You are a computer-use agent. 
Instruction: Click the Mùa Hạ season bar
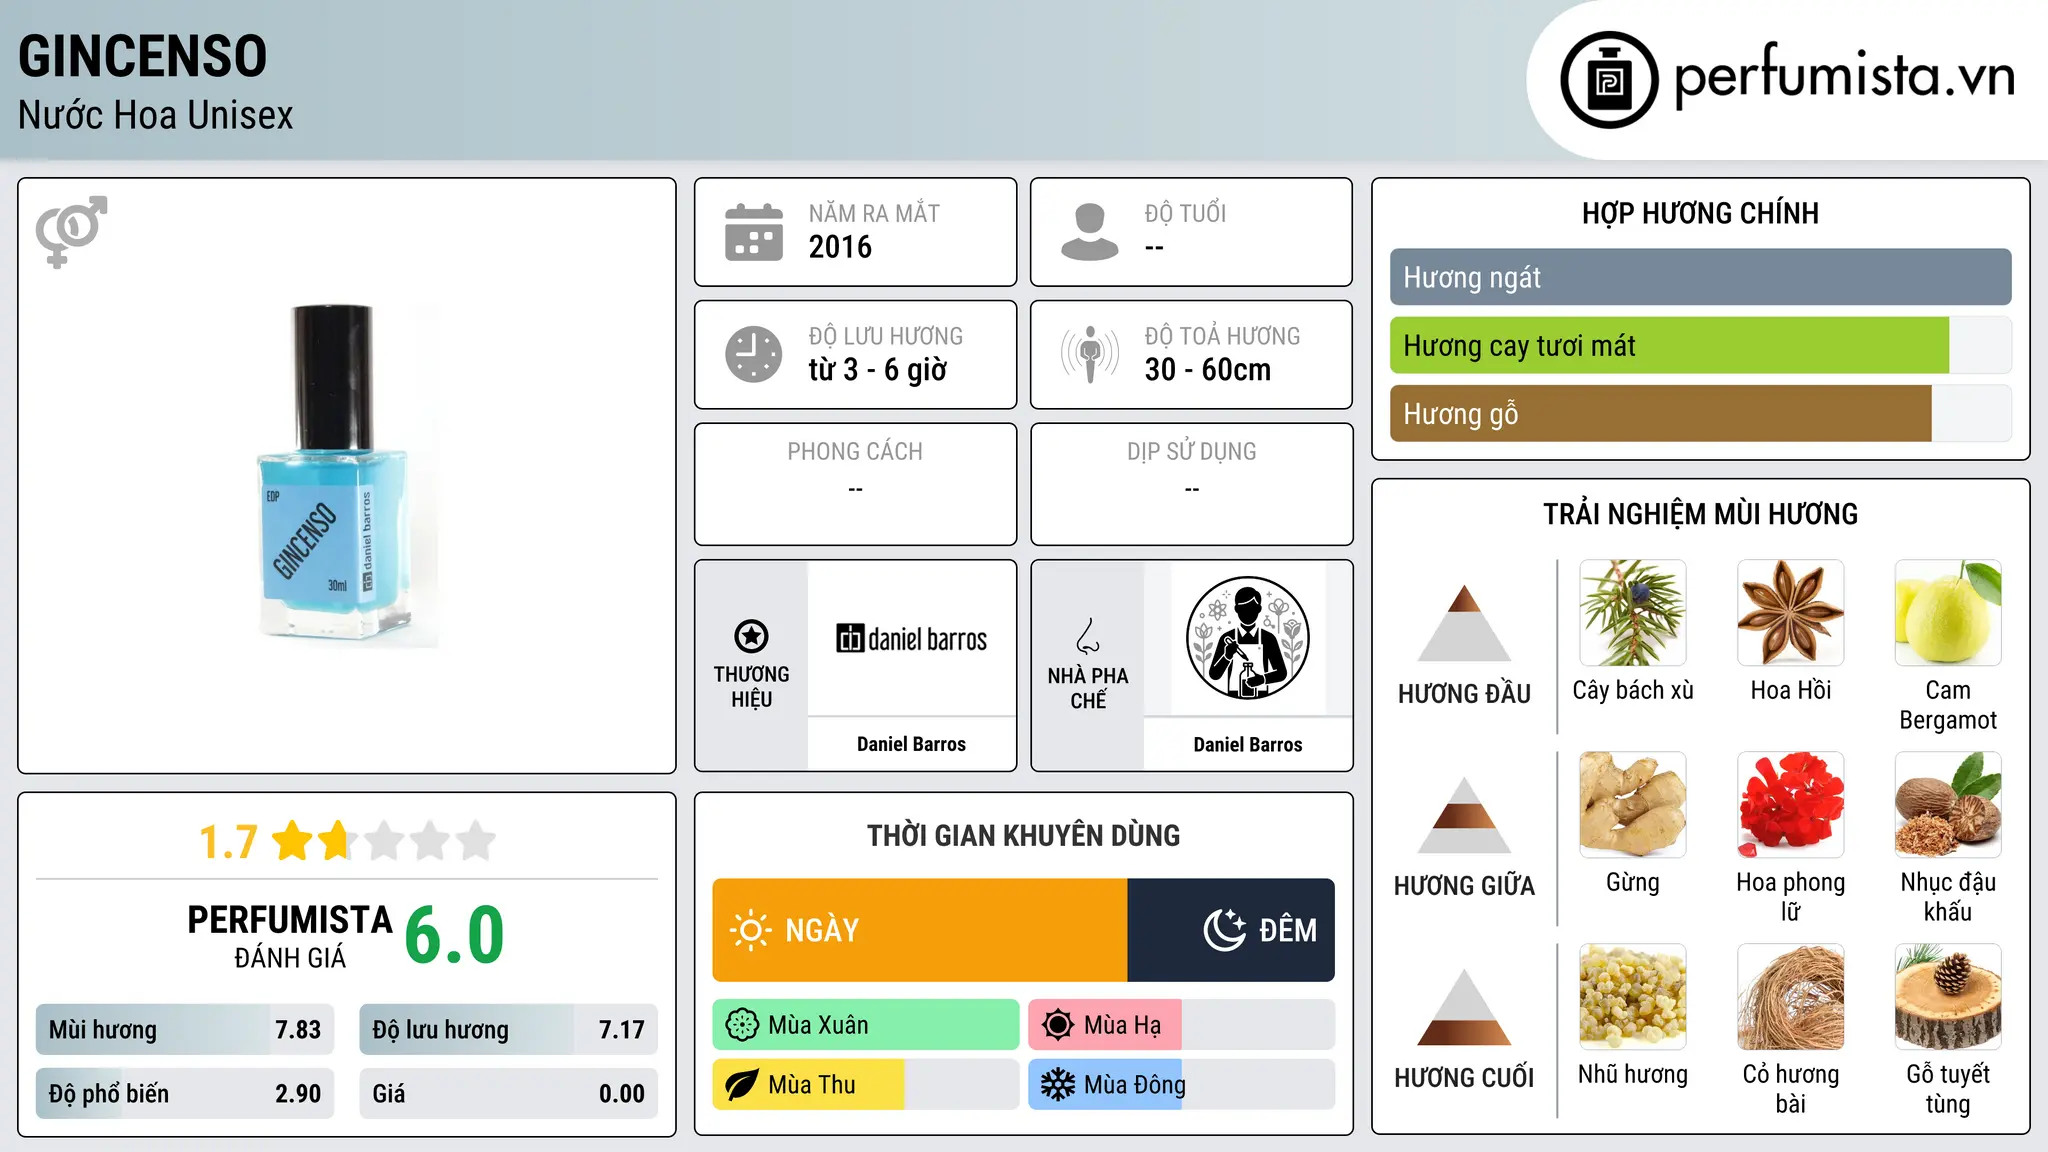[1182, 1025]
